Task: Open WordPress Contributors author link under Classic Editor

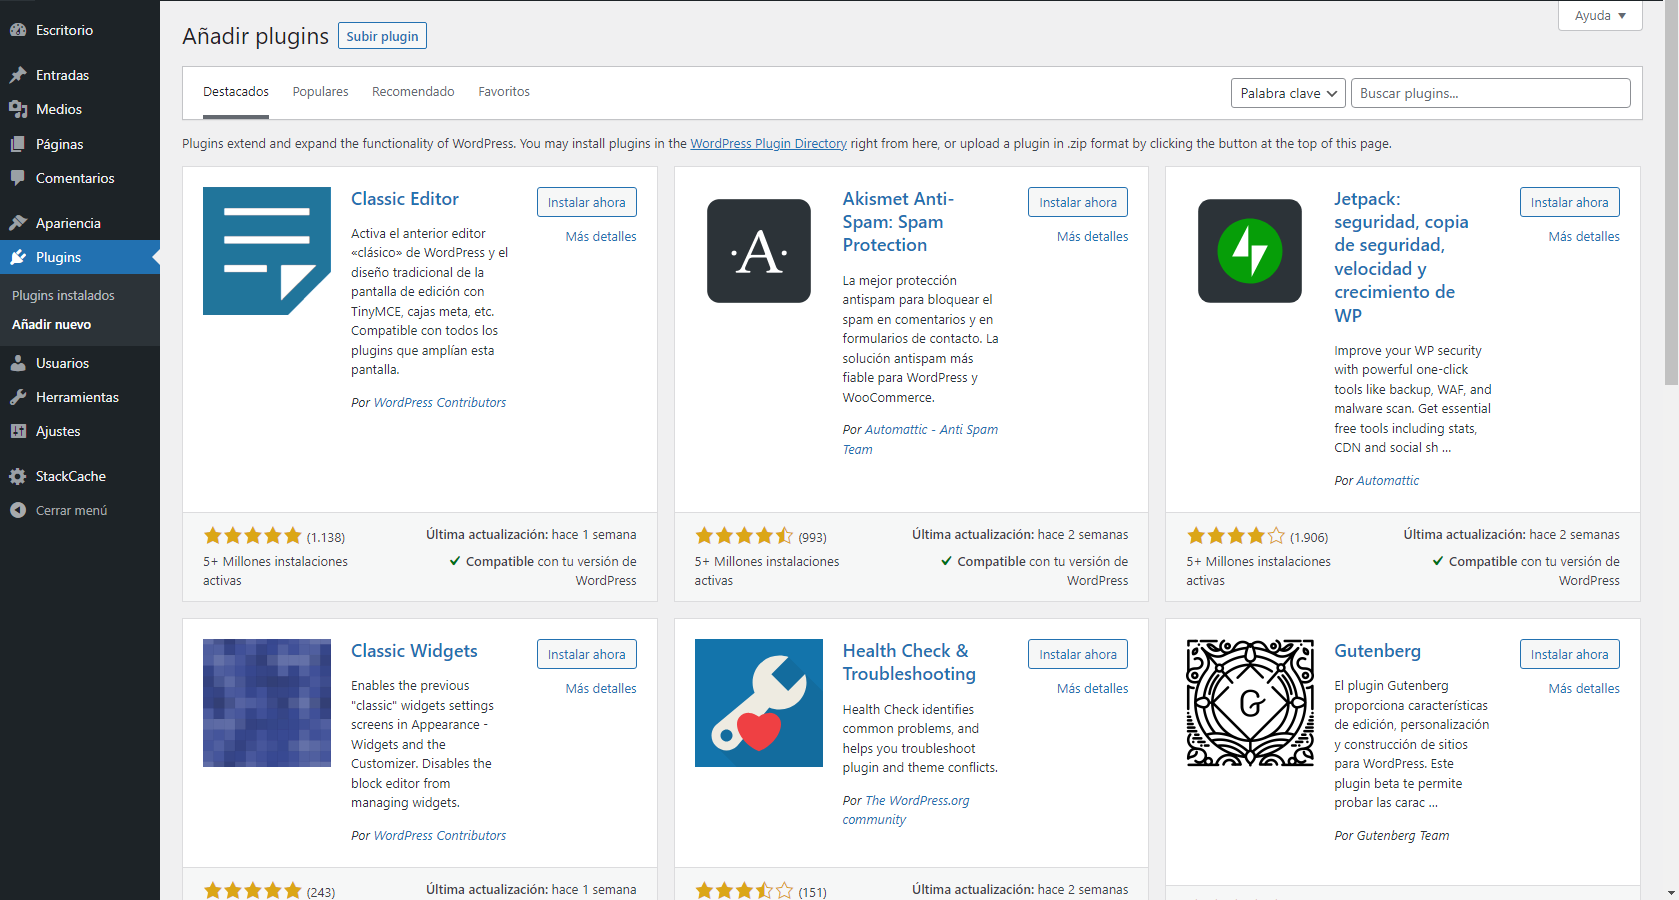Action: (x=440, y=403)
